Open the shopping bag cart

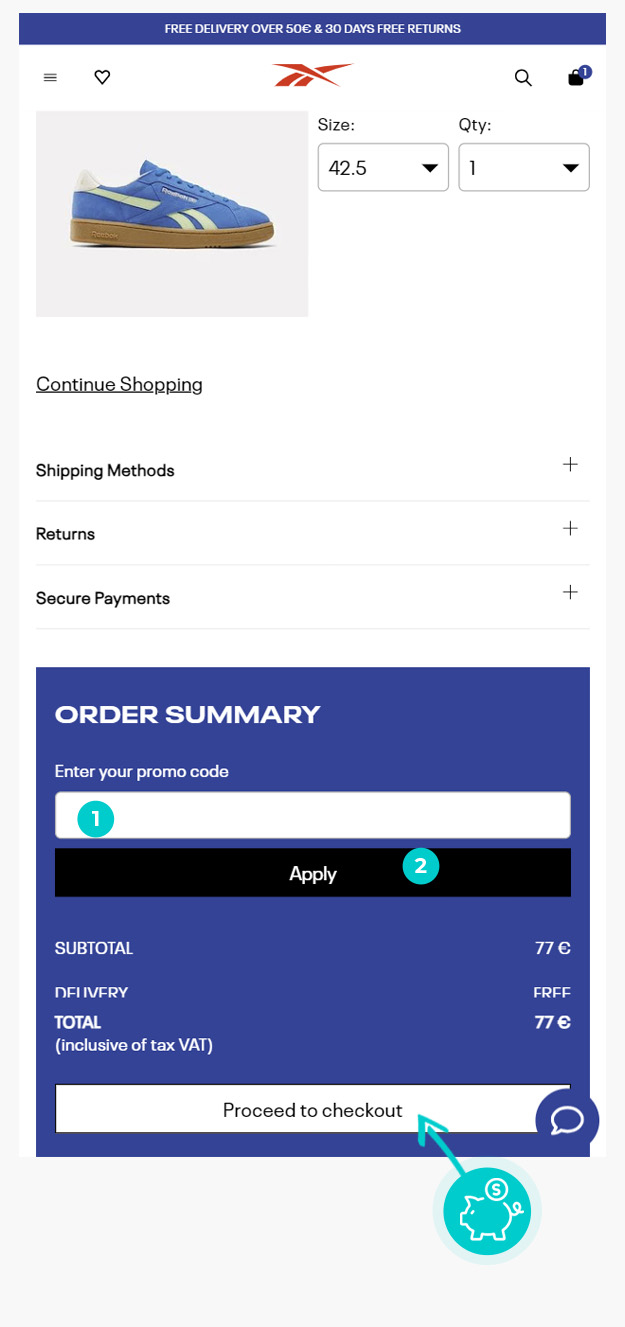576,77
